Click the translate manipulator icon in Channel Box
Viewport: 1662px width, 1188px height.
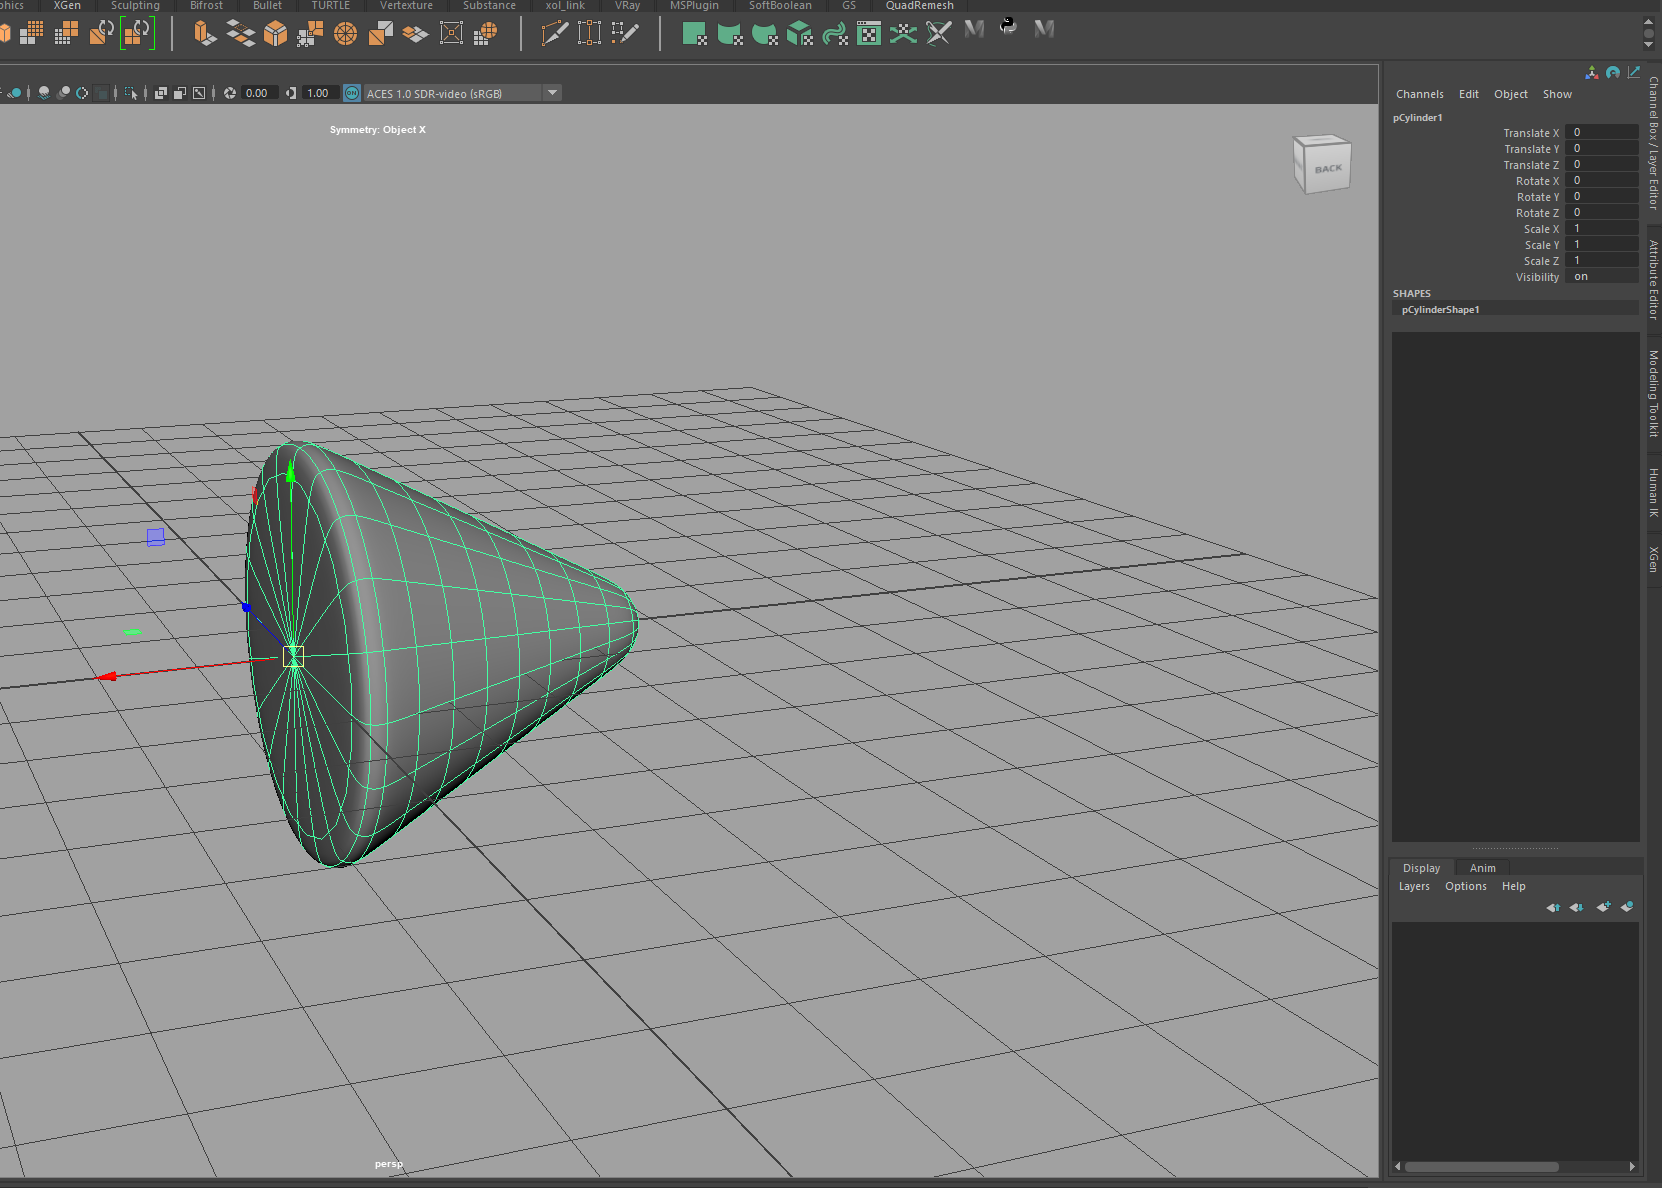tap(1592, 72)
